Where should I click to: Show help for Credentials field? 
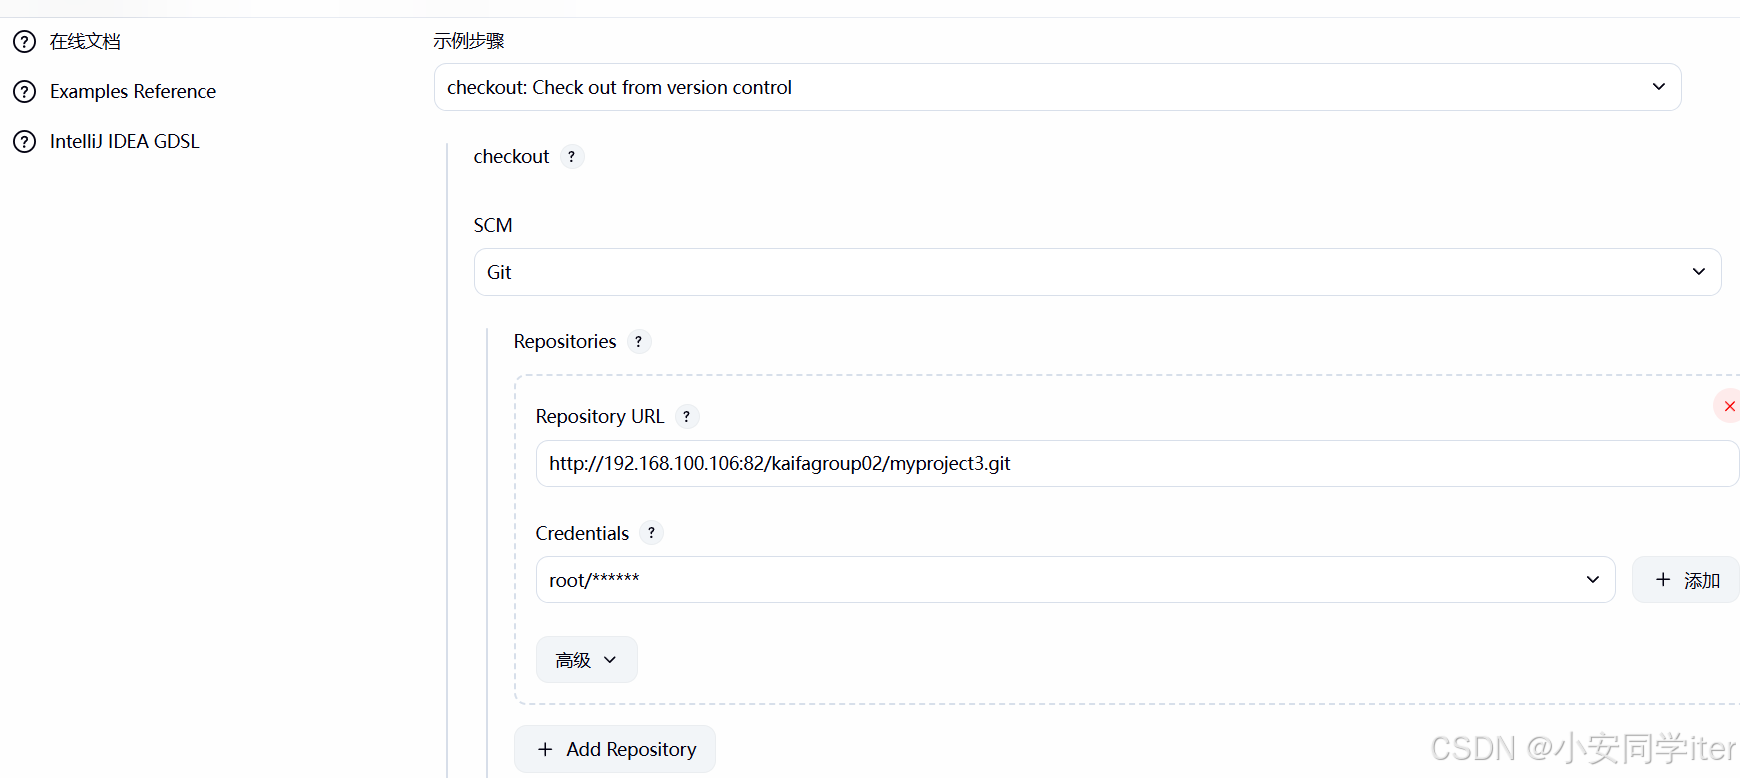(651, 533)
